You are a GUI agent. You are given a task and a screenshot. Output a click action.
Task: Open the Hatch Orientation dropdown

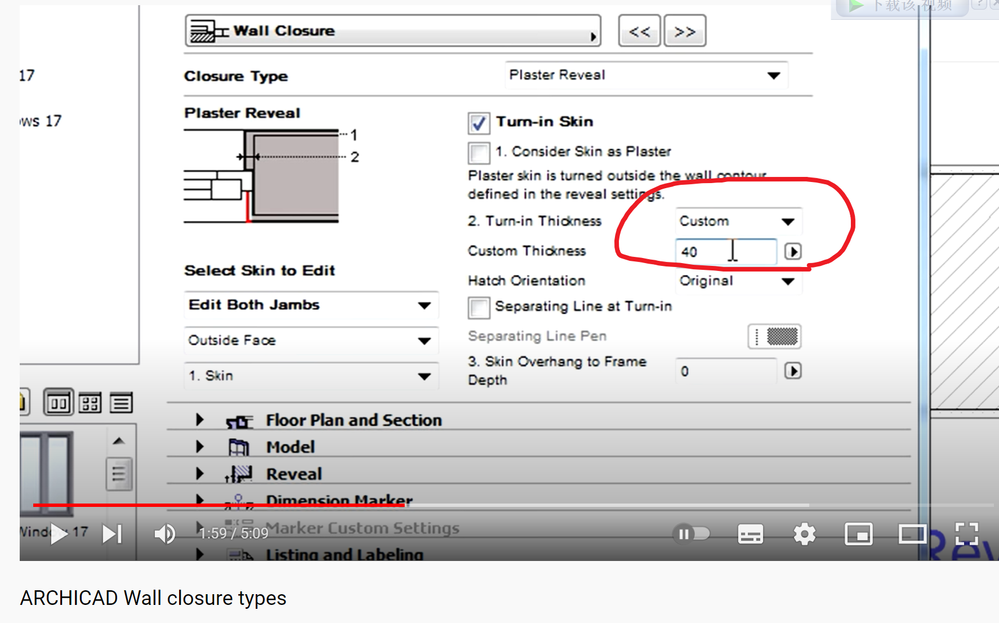[x=738, y=281]
